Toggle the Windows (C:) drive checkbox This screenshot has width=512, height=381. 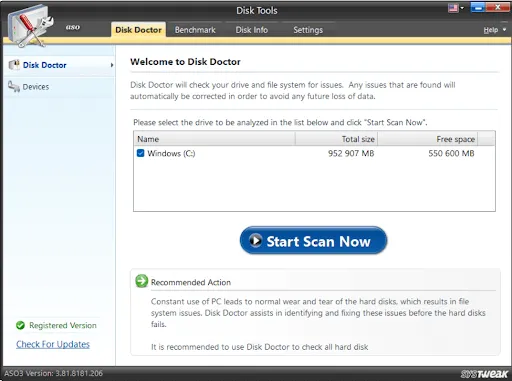140,153
